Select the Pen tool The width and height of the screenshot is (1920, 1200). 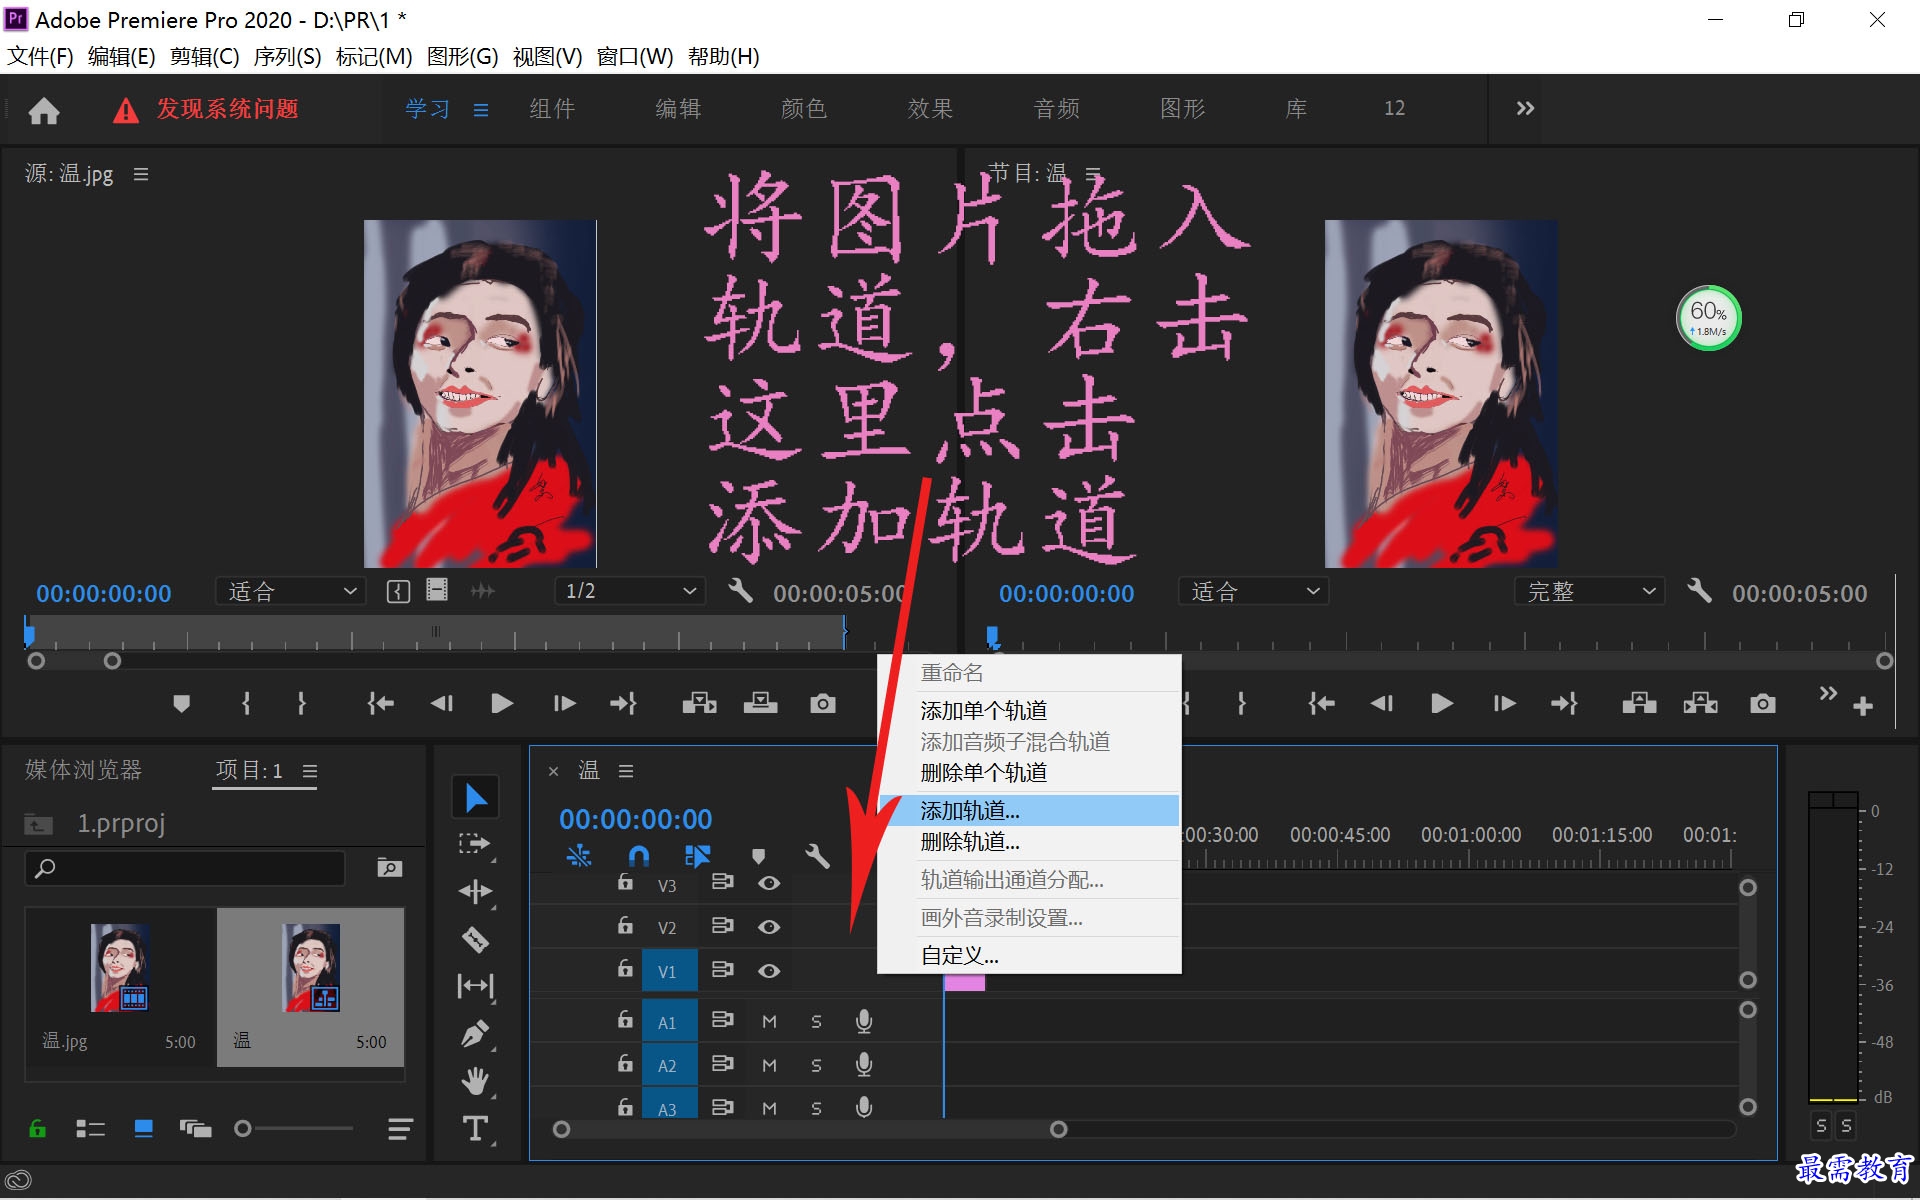(475, 1033)
